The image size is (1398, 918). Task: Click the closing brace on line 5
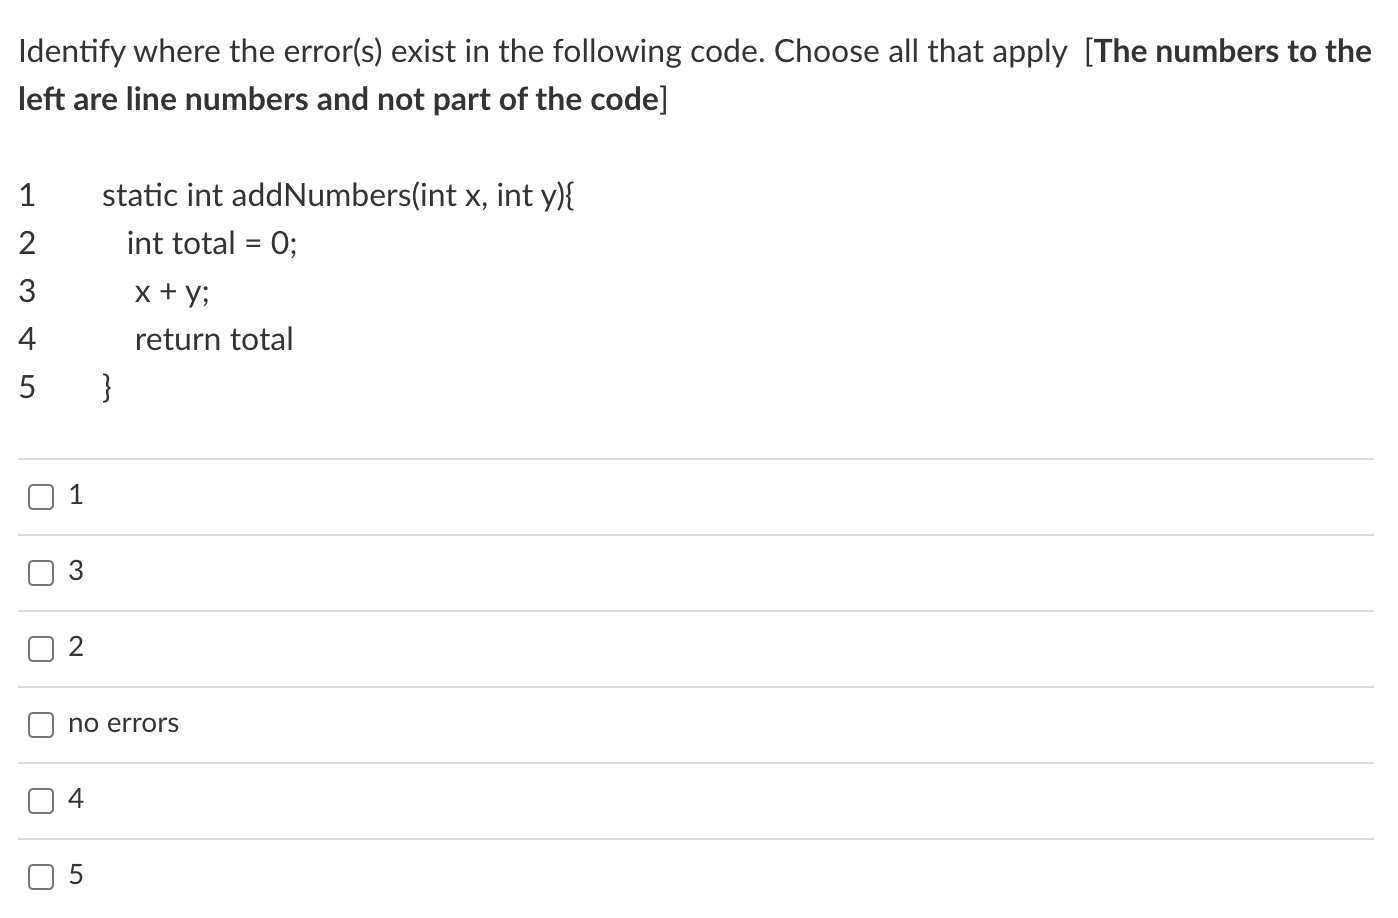pos(105,387)
